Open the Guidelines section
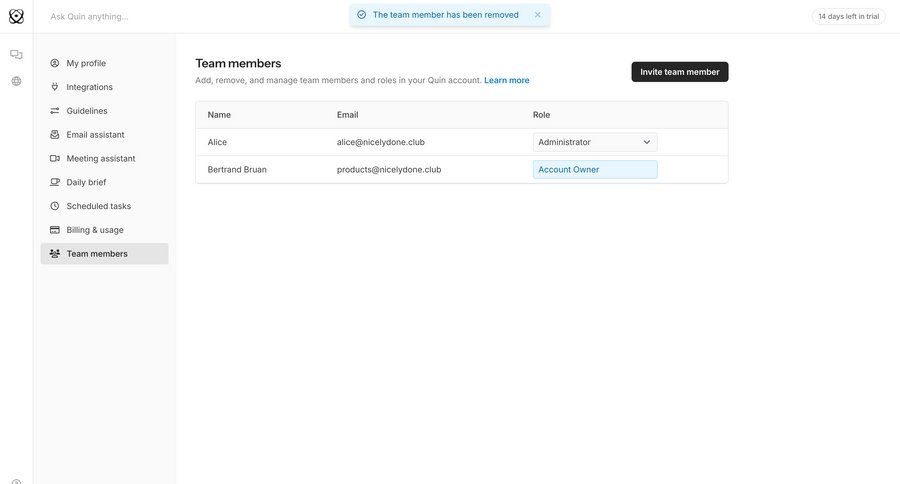The image size is (900, 484). click(104, 111)
